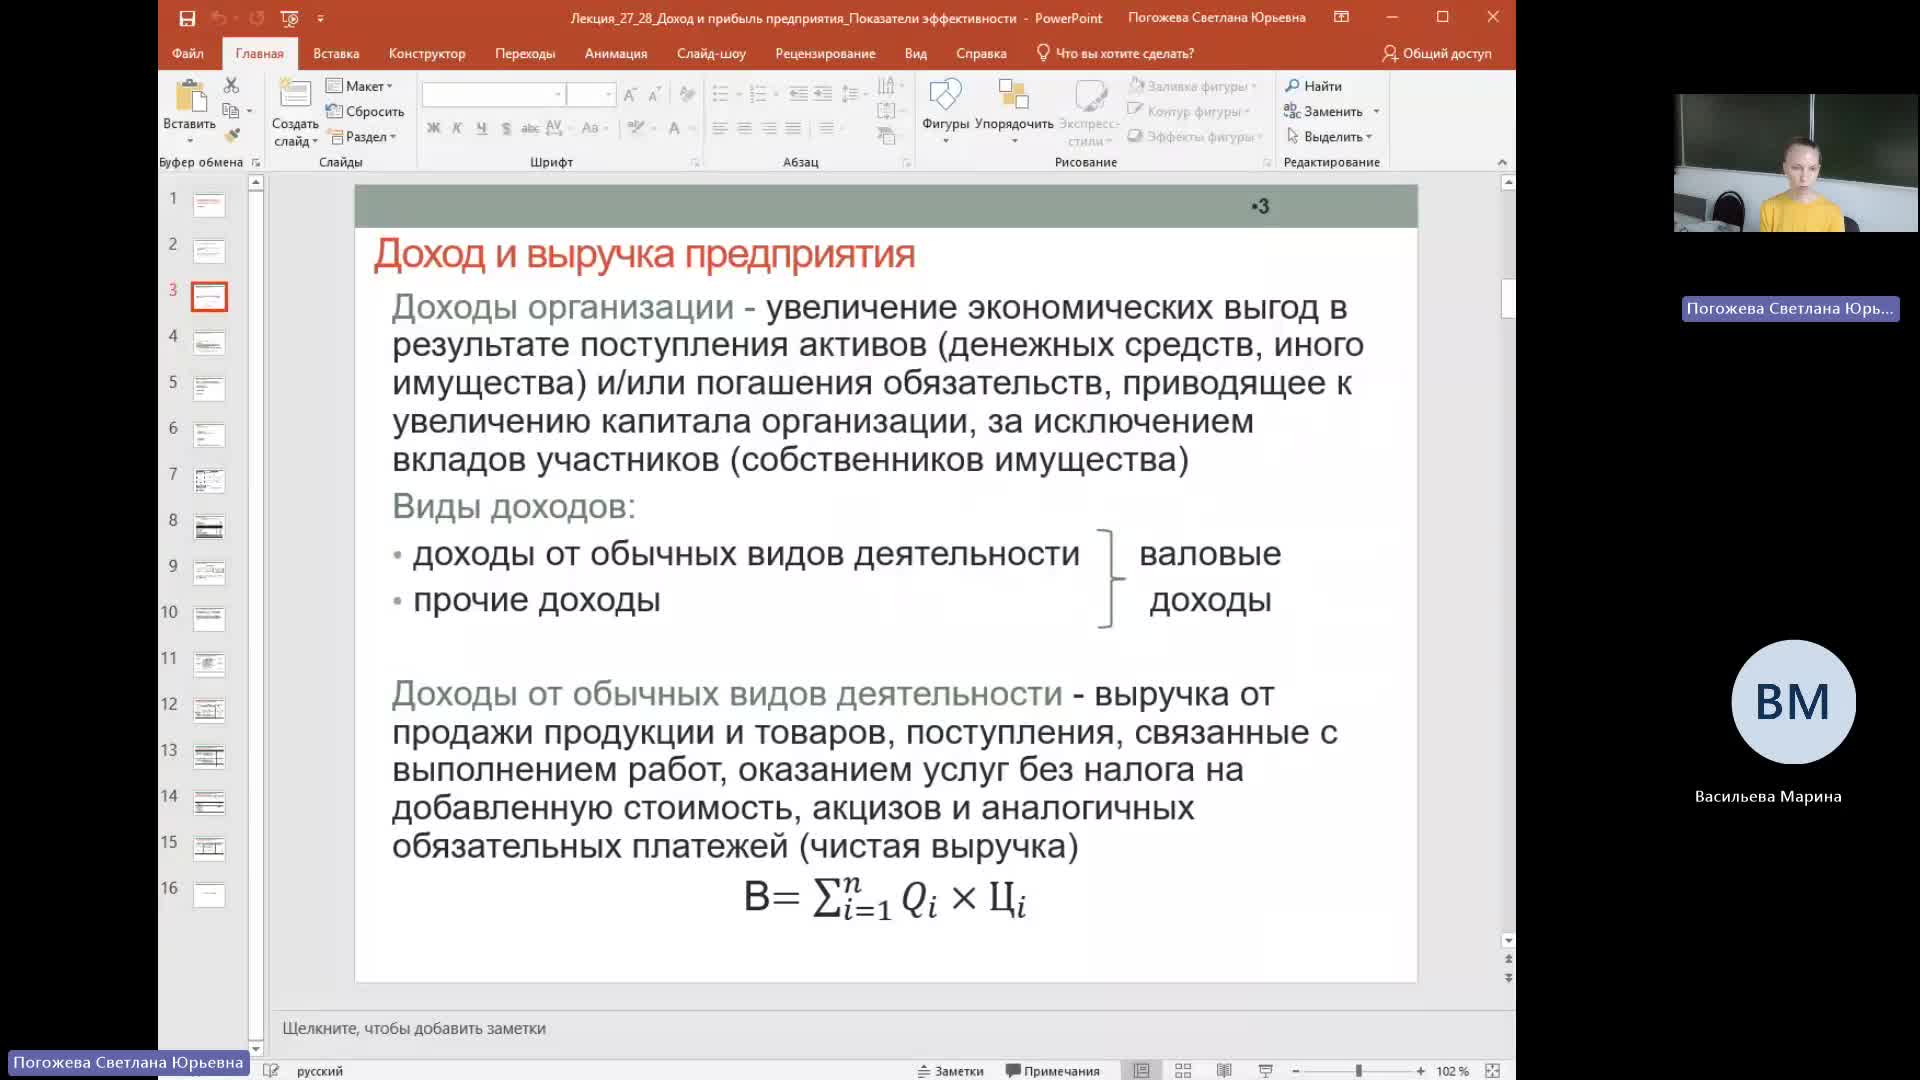Image resolution: width=1920 pixels, height=1080 pixels.
Task: Click the Общий доступ share button
Action: 1437,53
